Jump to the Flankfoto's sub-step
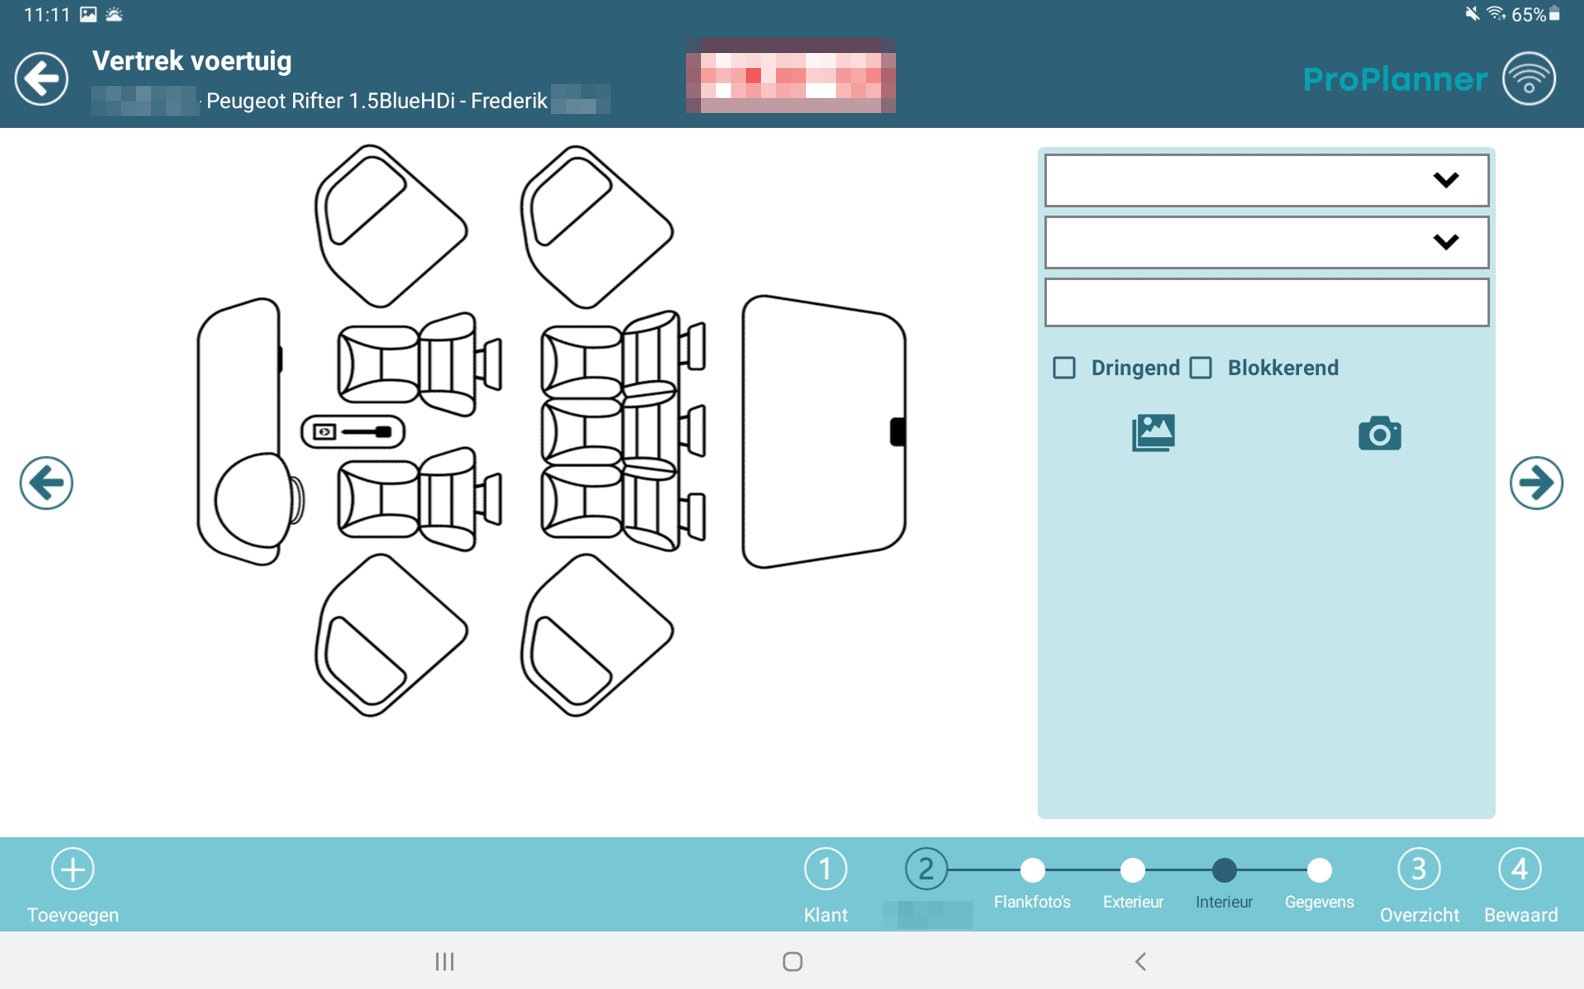Image resolution: width=1584 pixels, height=989 pixels. coord(1032,884)
